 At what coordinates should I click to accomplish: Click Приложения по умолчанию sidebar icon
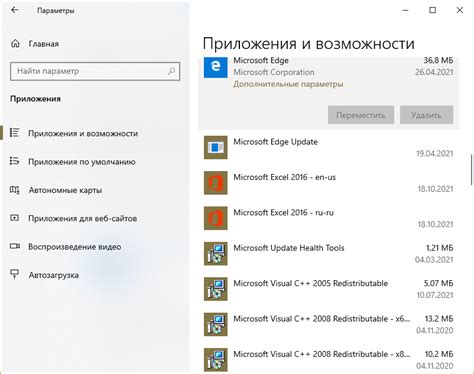coord(14,161)
